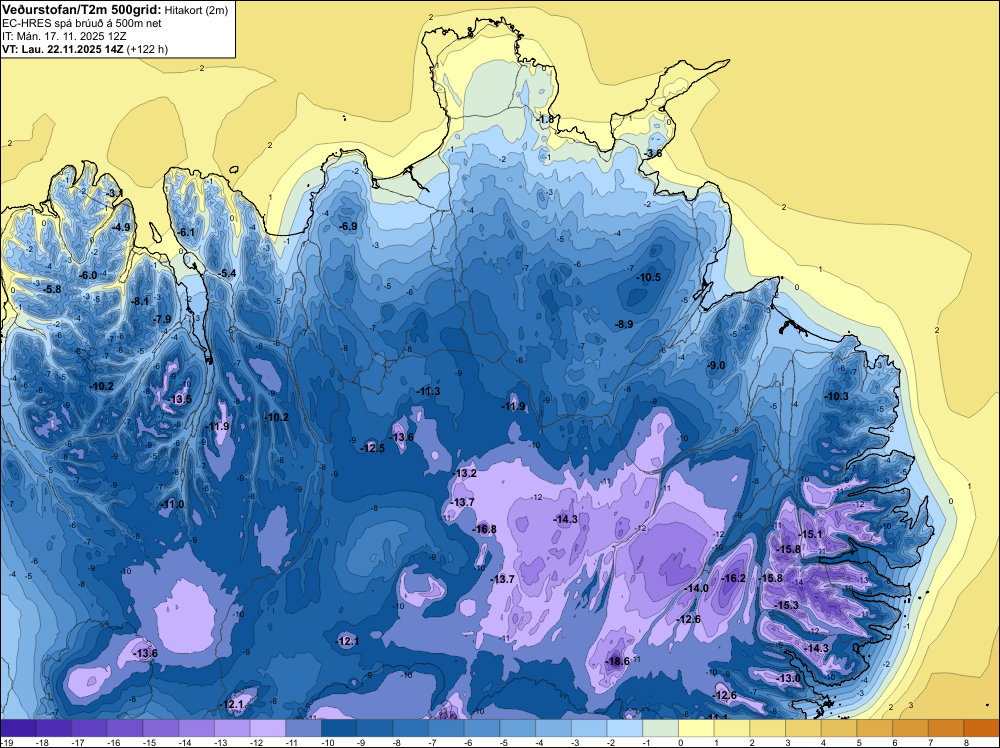Pick the legend swatch between -6 and -5
This screenshot has height=748, width=1000.
(483, 728)
